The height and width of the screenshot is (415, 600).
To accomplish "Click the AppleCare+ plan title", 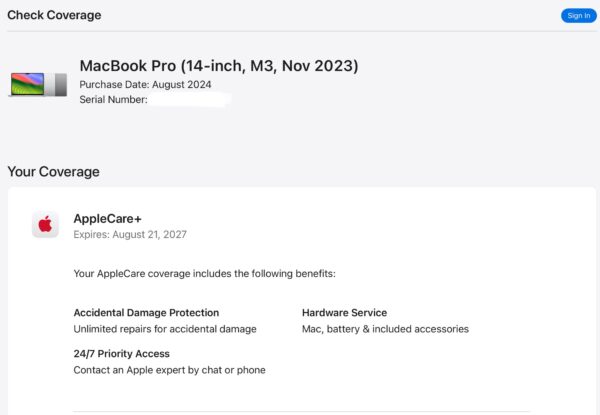I will [108, 219].
